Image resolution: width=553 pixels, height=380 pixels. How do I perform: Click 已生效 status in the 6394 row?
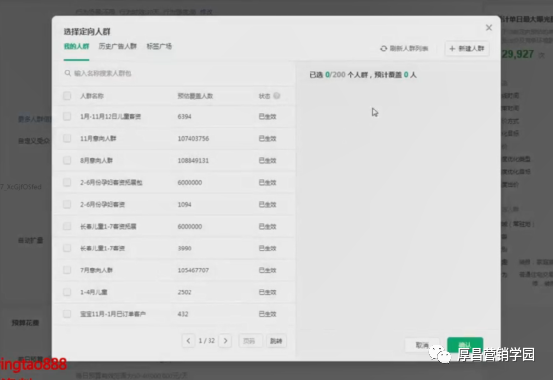tap(267, 116)
